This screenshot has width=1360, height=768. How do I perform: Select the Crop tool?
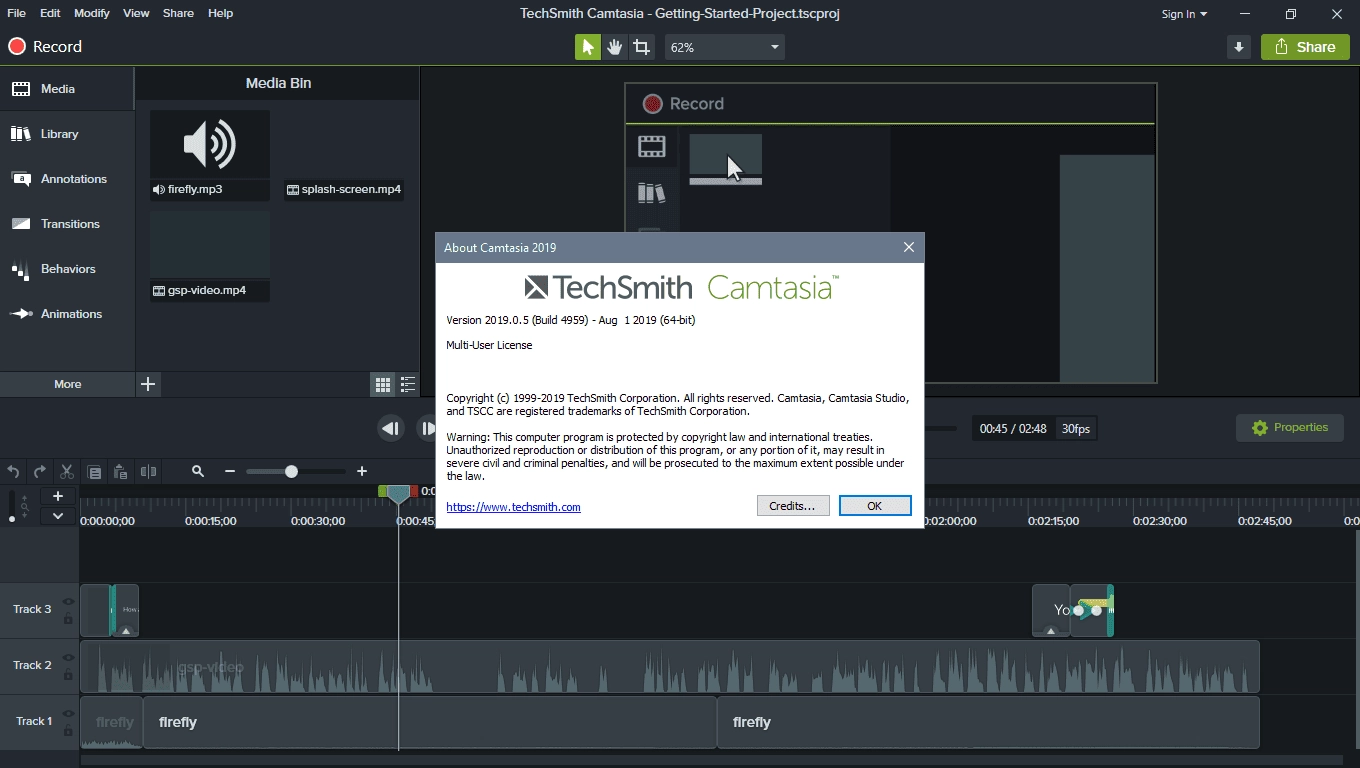click(x=641, y=47)
